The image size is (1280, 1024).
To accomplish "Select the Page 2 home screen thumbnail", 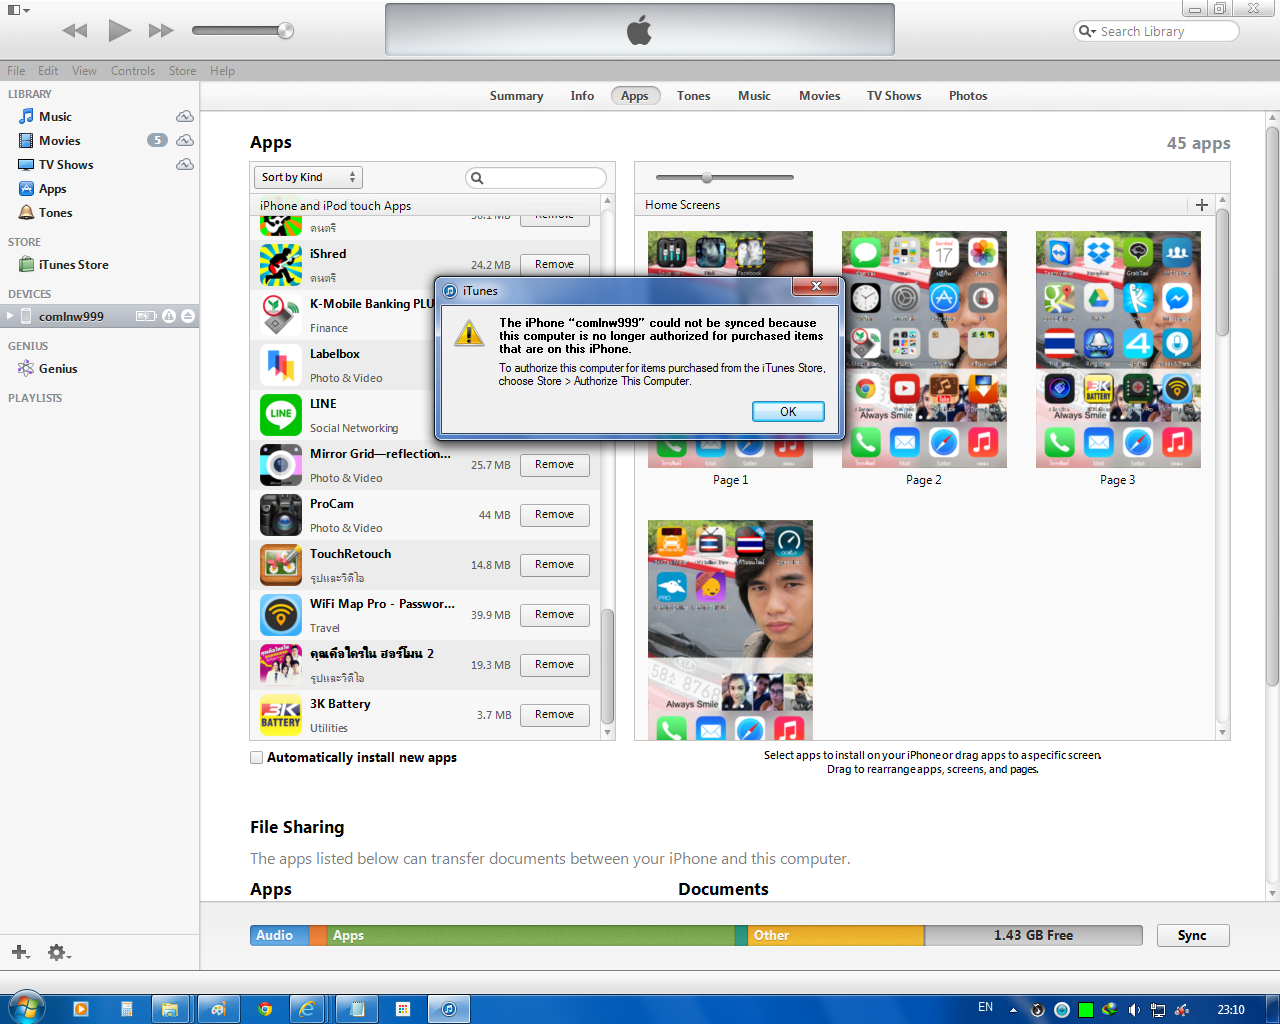I will click(924, 349).
